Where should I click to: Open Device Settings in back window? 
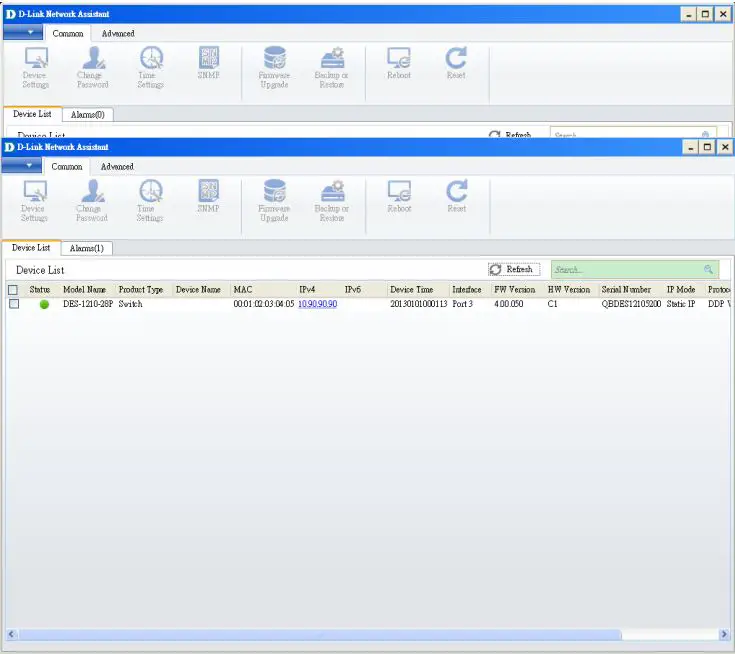tap(36, 68)
